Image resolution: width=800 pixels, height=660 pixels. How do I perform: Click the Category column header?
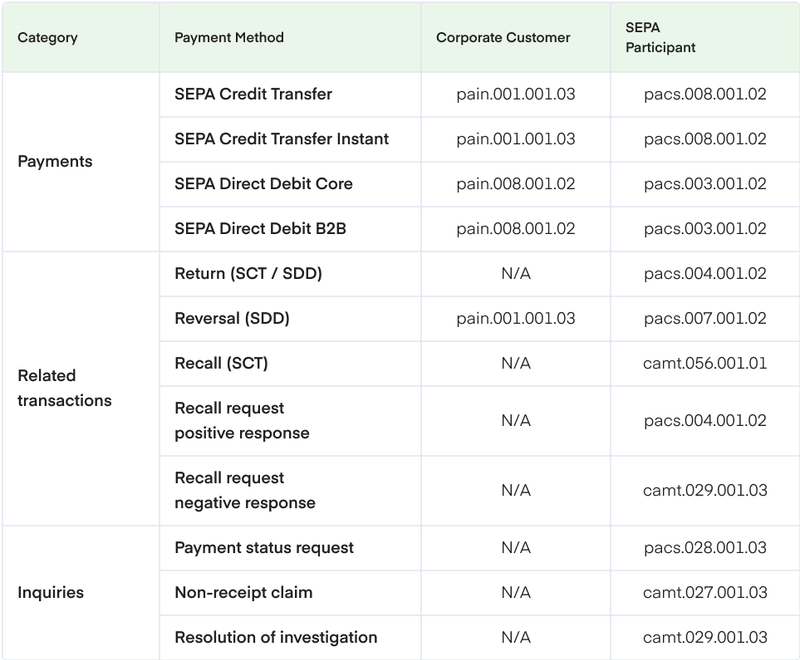48,38
